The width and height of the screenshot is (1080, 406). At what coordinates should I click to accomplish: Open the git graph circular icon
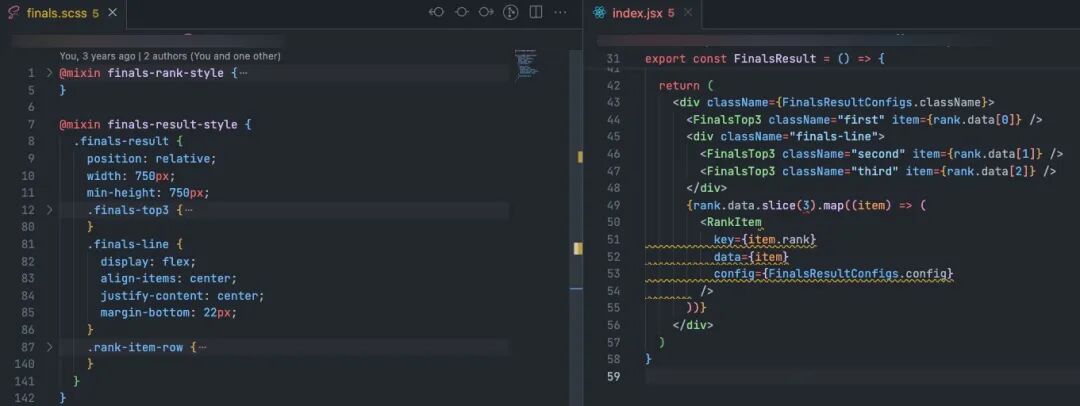point(510,12)
